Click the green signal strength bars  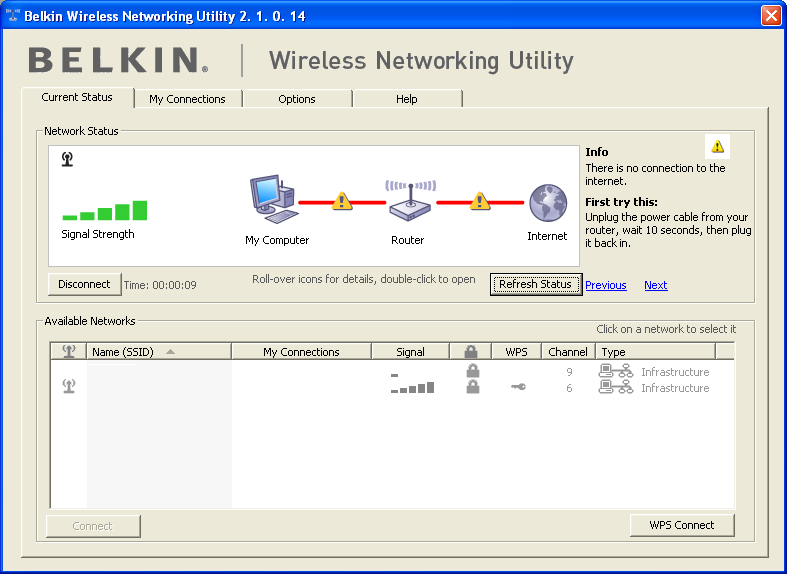[104, 210]
